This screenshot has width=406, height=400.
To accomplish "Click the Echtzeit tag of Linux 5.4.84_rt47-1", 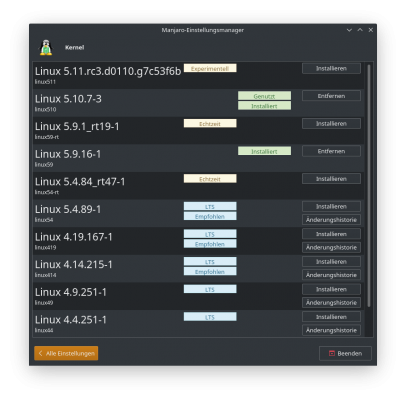I will [210, 179].
